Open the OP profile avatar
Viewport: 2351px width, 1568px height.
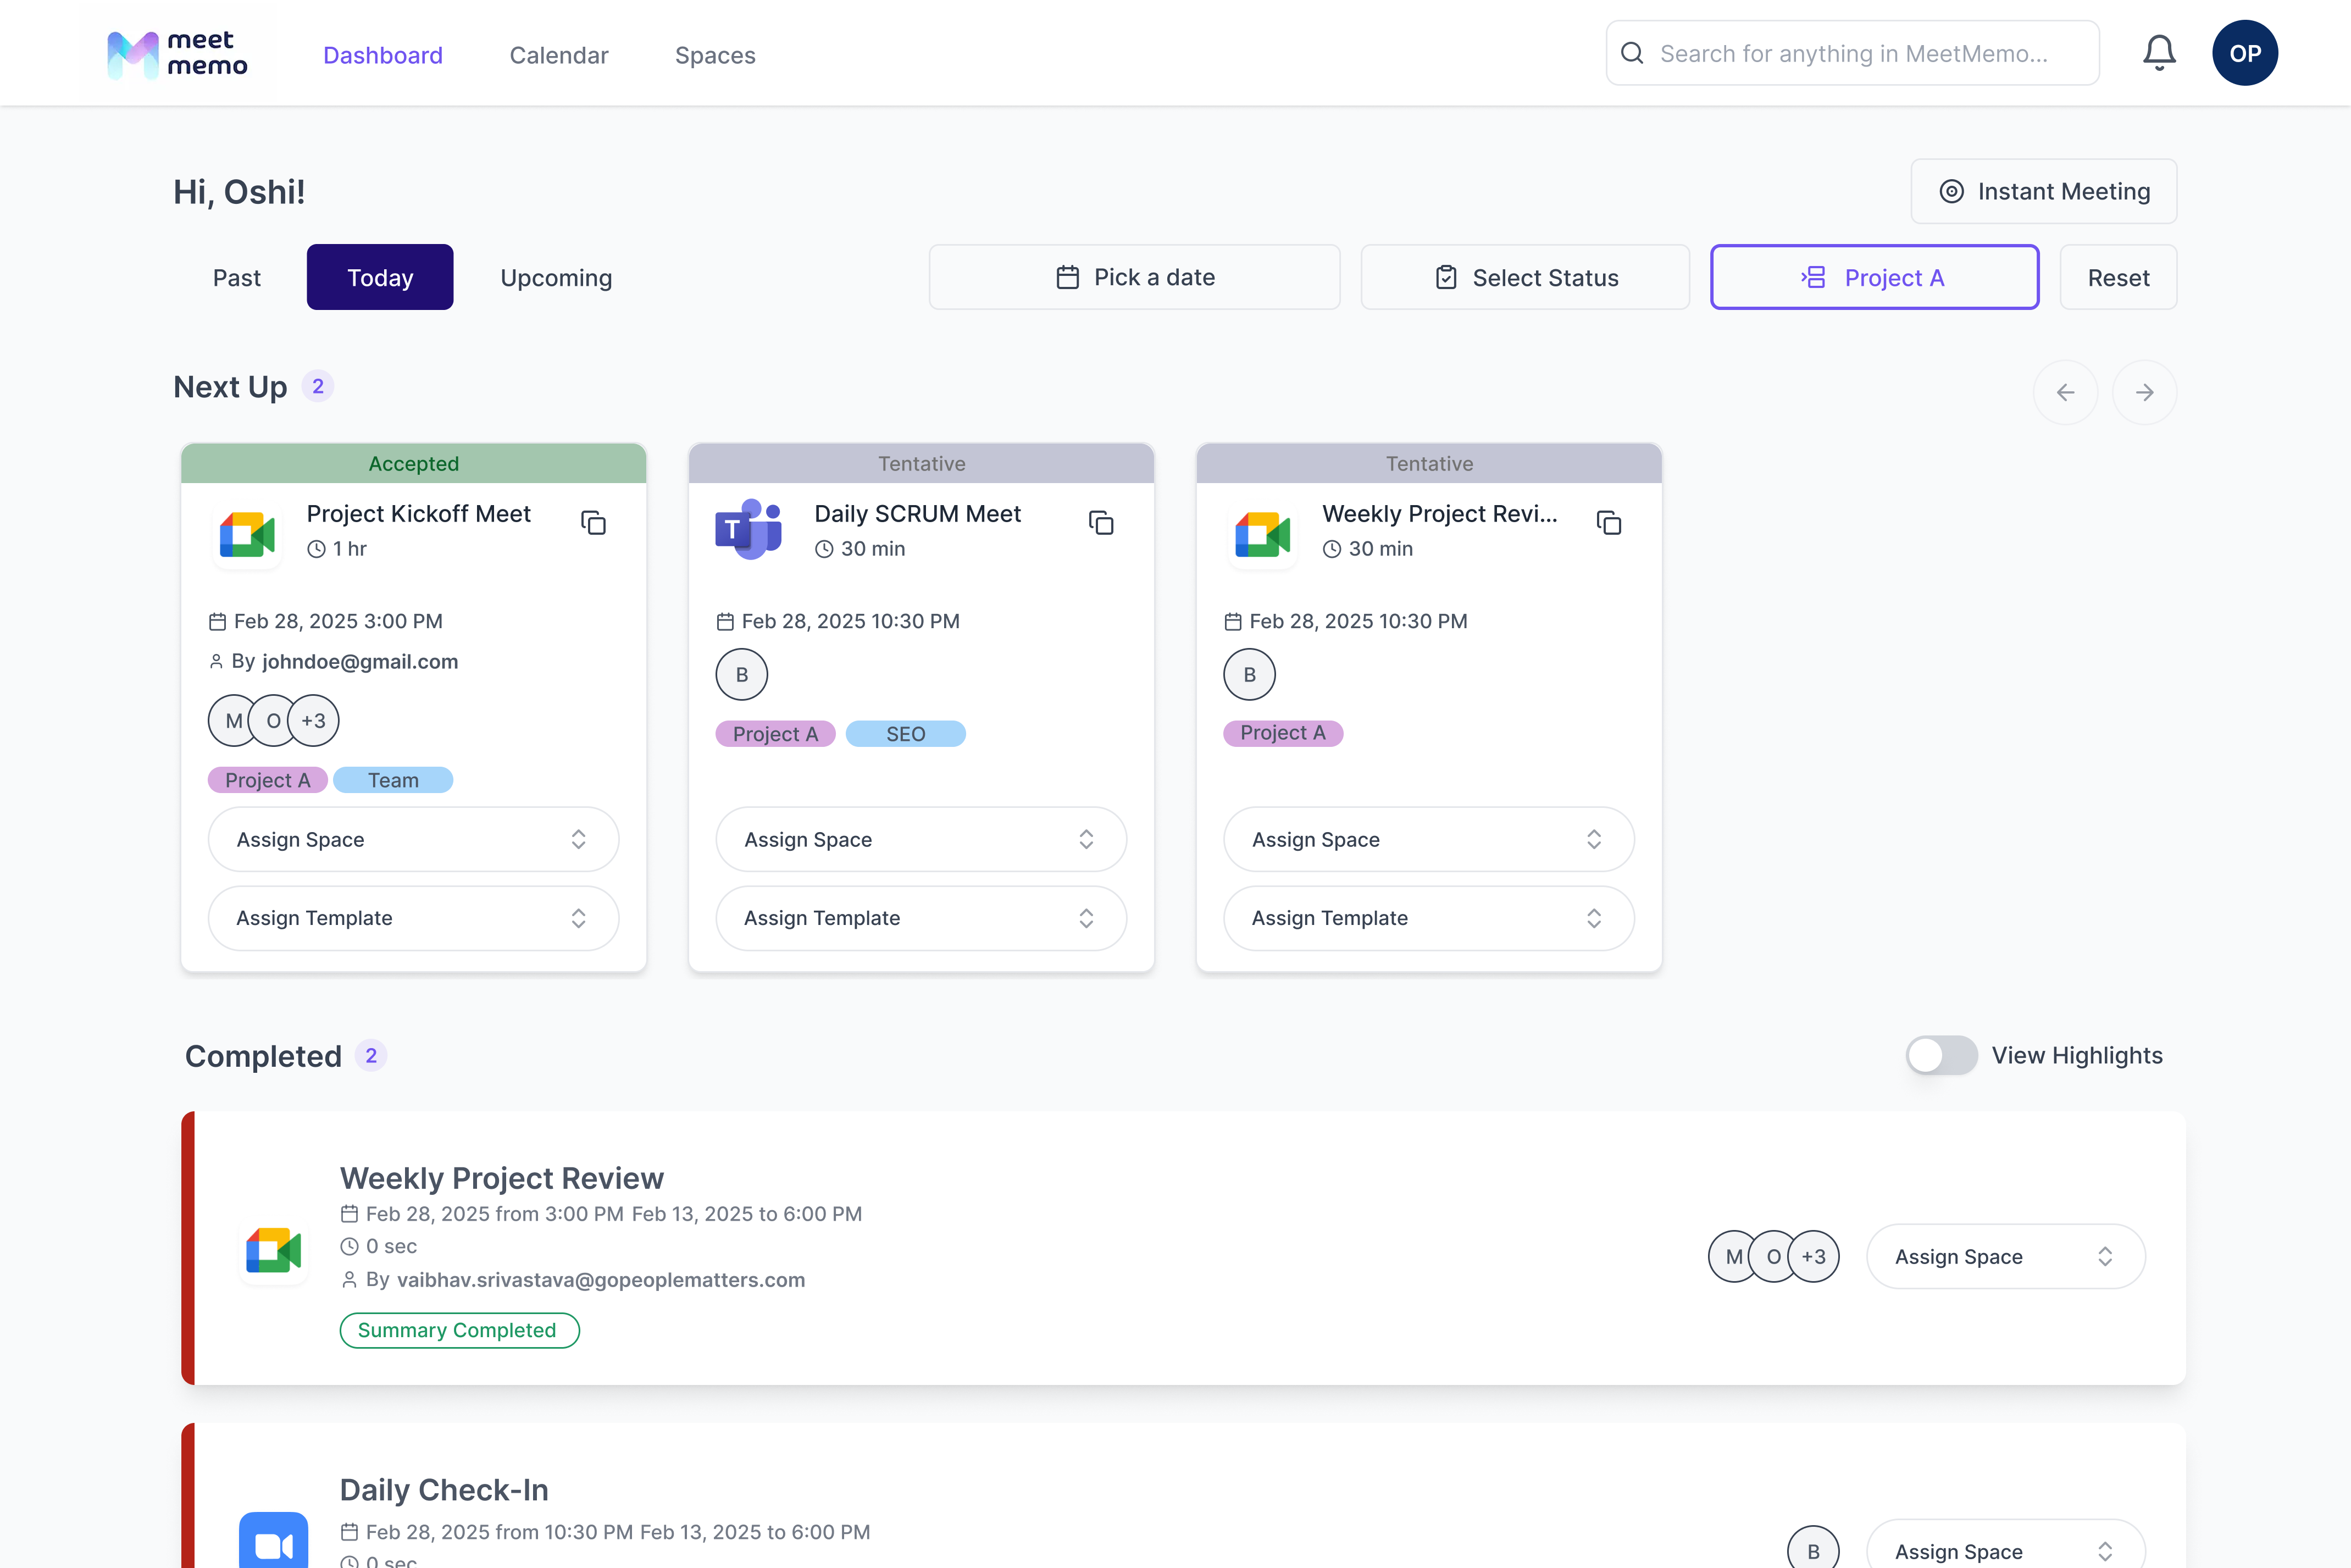pos(2245,52)
